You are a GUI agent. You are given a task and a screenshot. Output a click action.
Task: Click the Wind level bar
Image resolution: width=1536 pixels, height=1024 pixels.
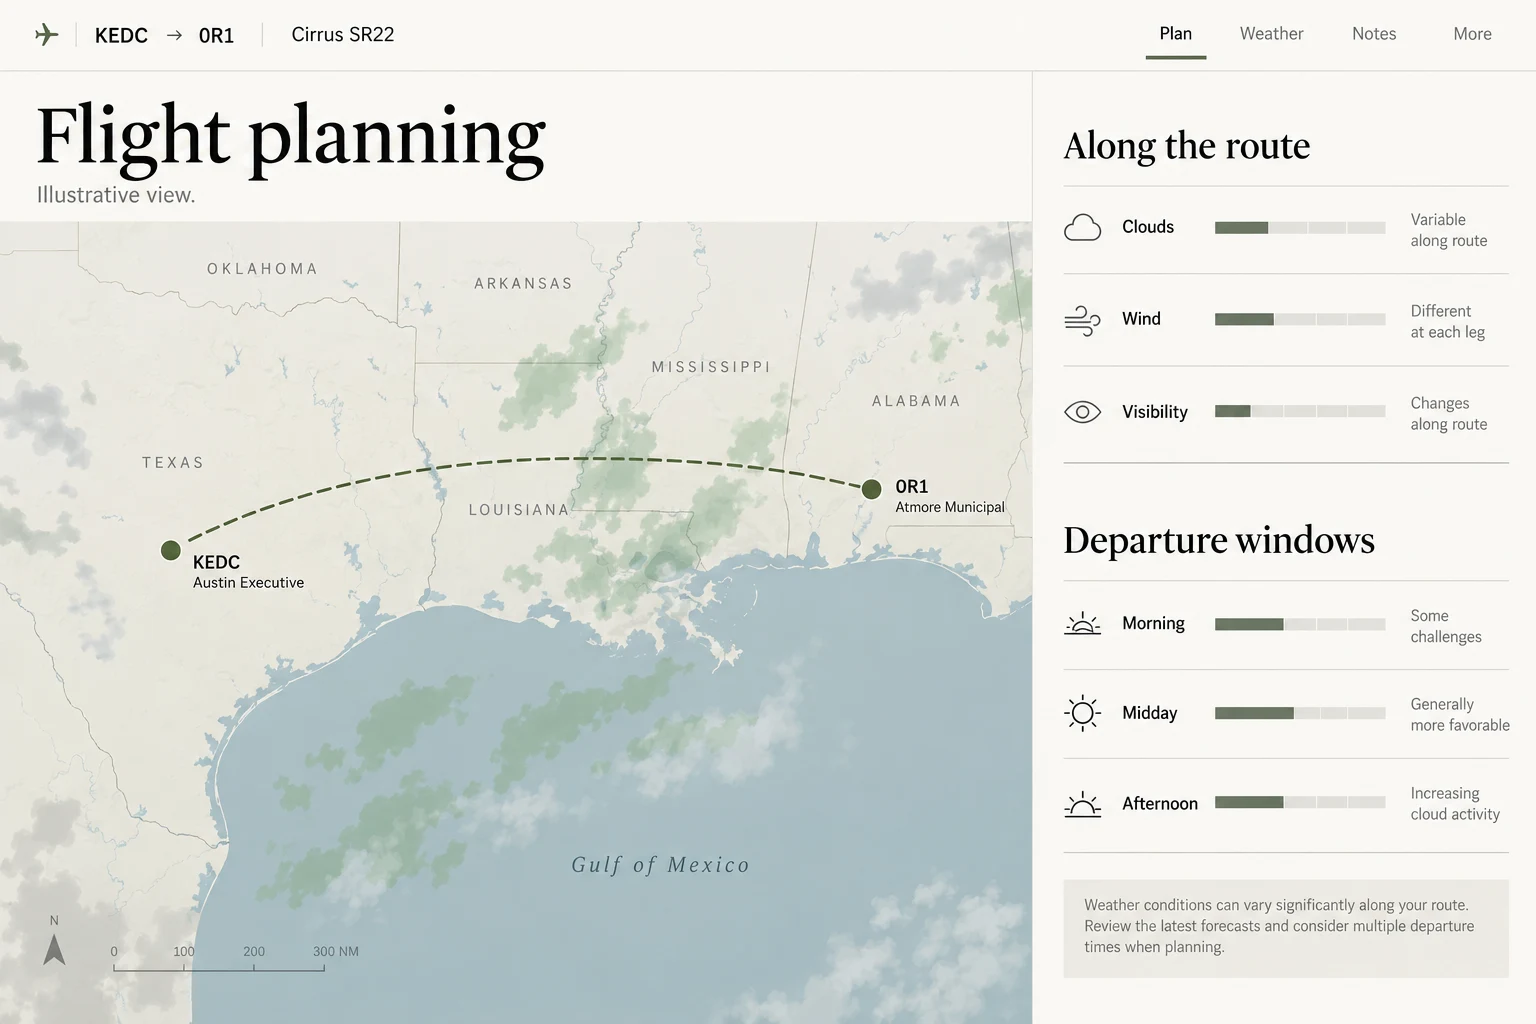1300,320
